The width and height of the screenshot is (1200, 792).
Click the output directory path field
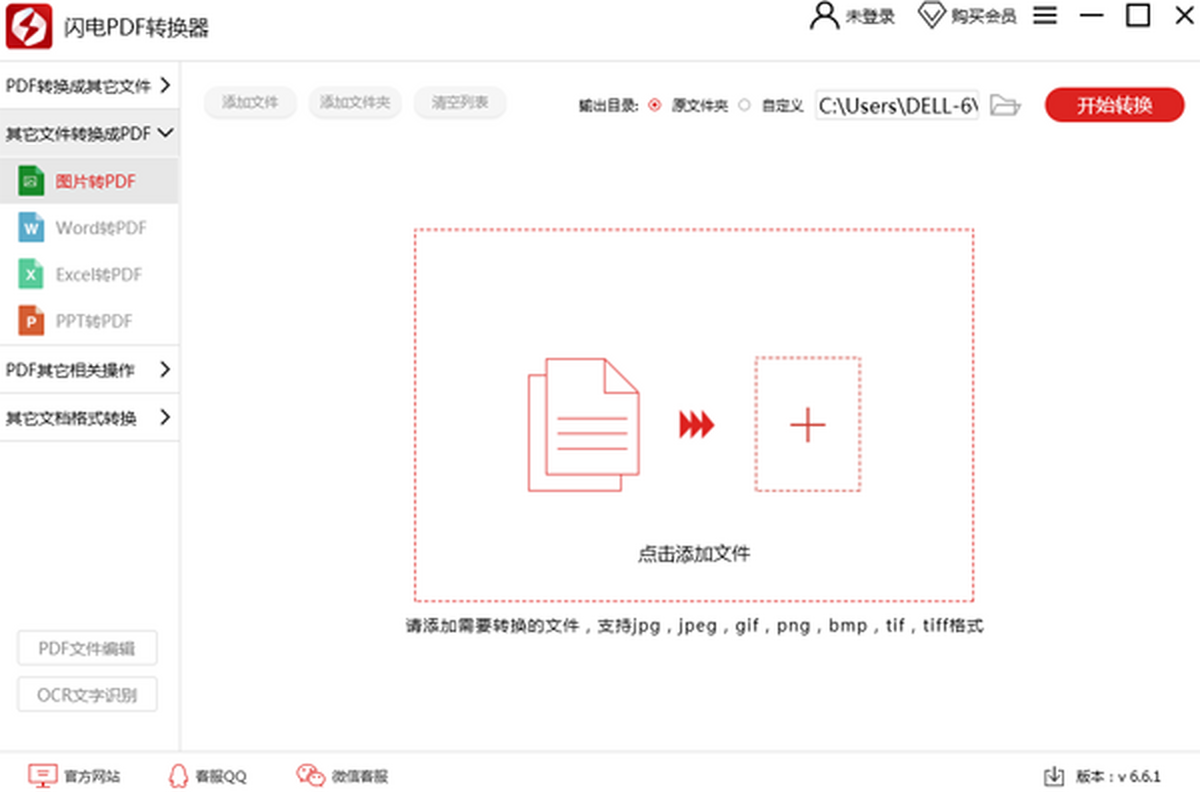click(896, 105)
